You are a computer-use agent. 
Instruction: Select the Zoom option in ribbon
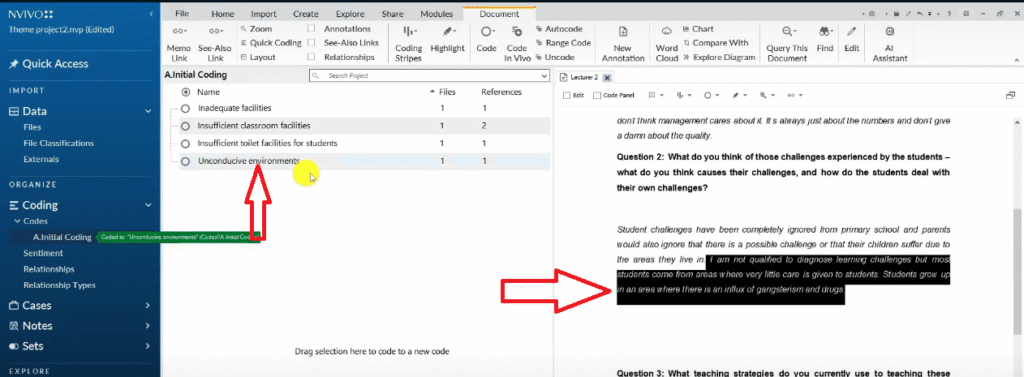coord(256,29)
